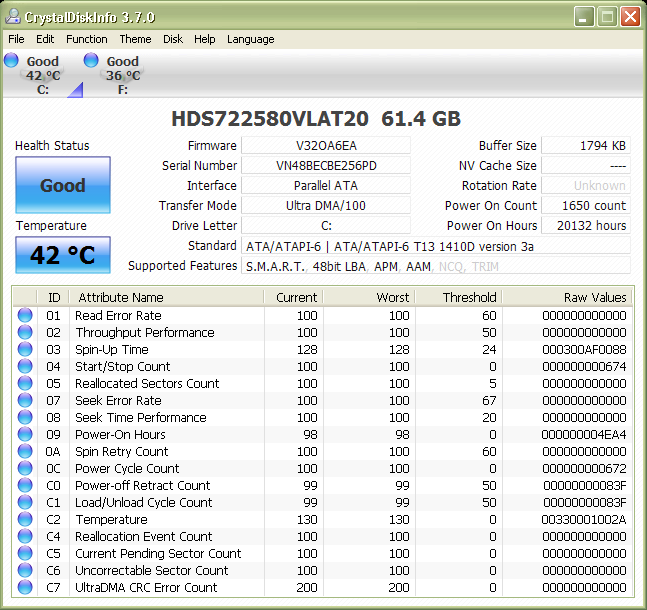Click the Firmware field V32OA6EA
The height and width of the screenshot is (610, 647).
(x=326, y=146)
